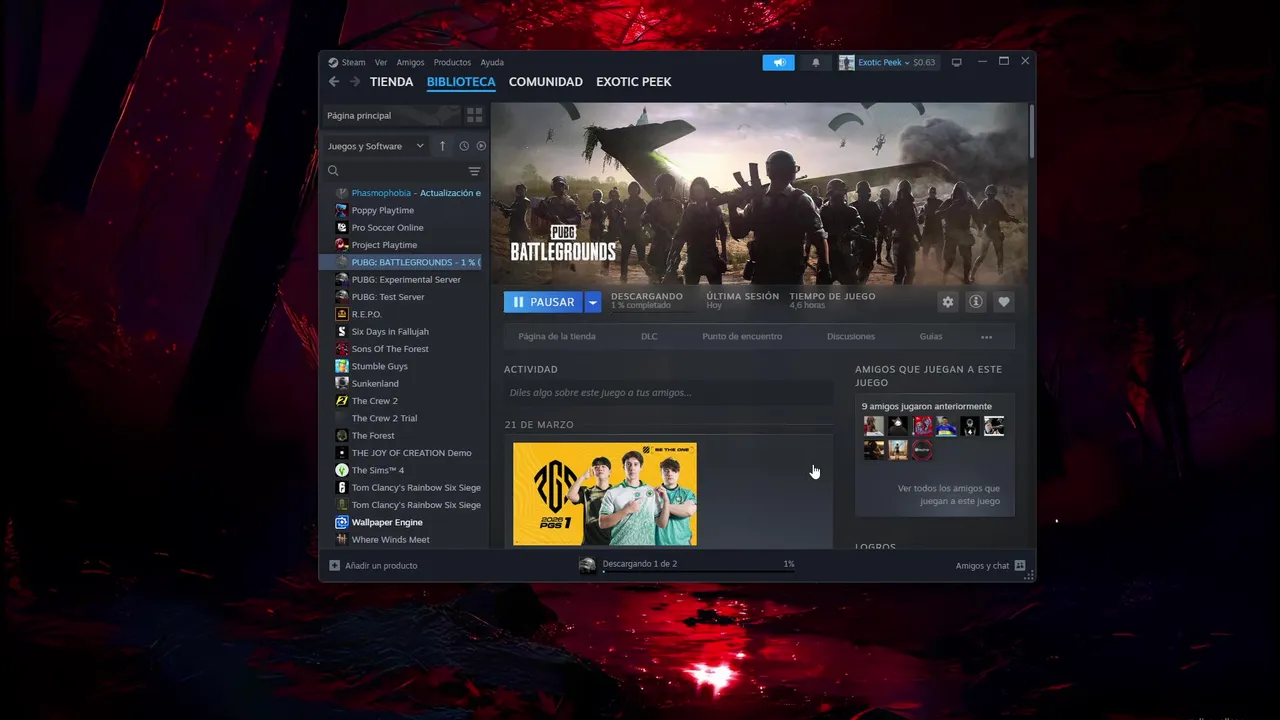Viewport: 1280px width, 720px height.
Task: Click Sons Of The Forest icon
Action: (342, 349)
